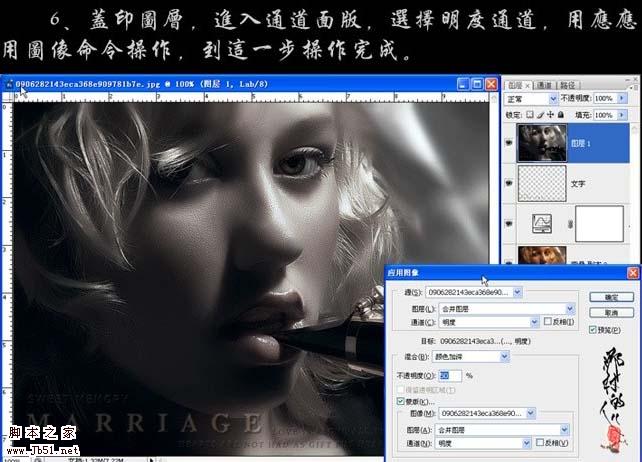Screen dimensions: 642x462
Task: Enable lock transparent pixels in Layers panel
Action: point(530,115)
